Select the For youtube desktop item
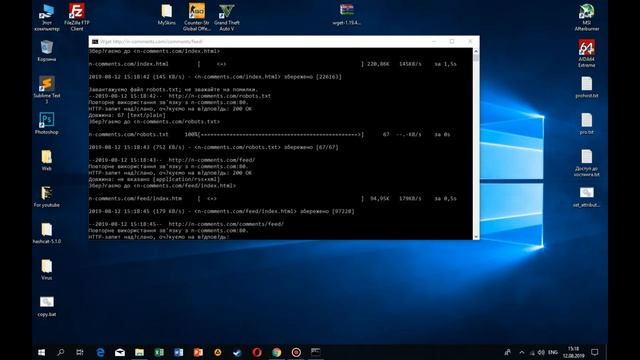This screenshot has height=360, width=640. pyautogui.click(x=47, y=196)
